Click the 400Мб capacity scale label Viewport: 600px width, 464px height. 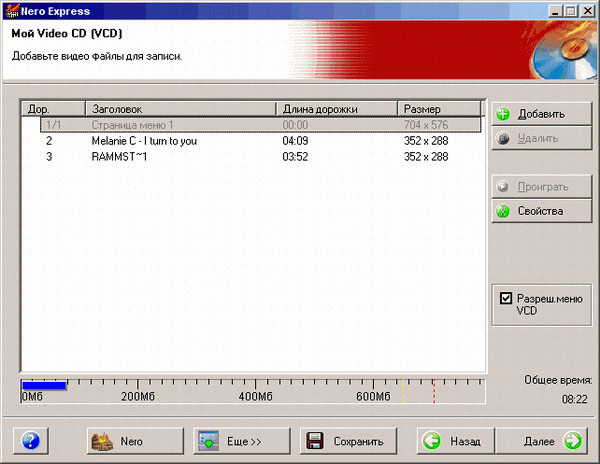tap(255, 397)
